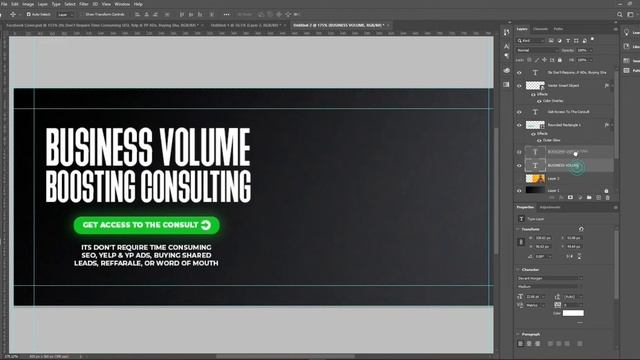Open the three-dots align options
The image size is (640, 360).
click(x=227, y=14)
